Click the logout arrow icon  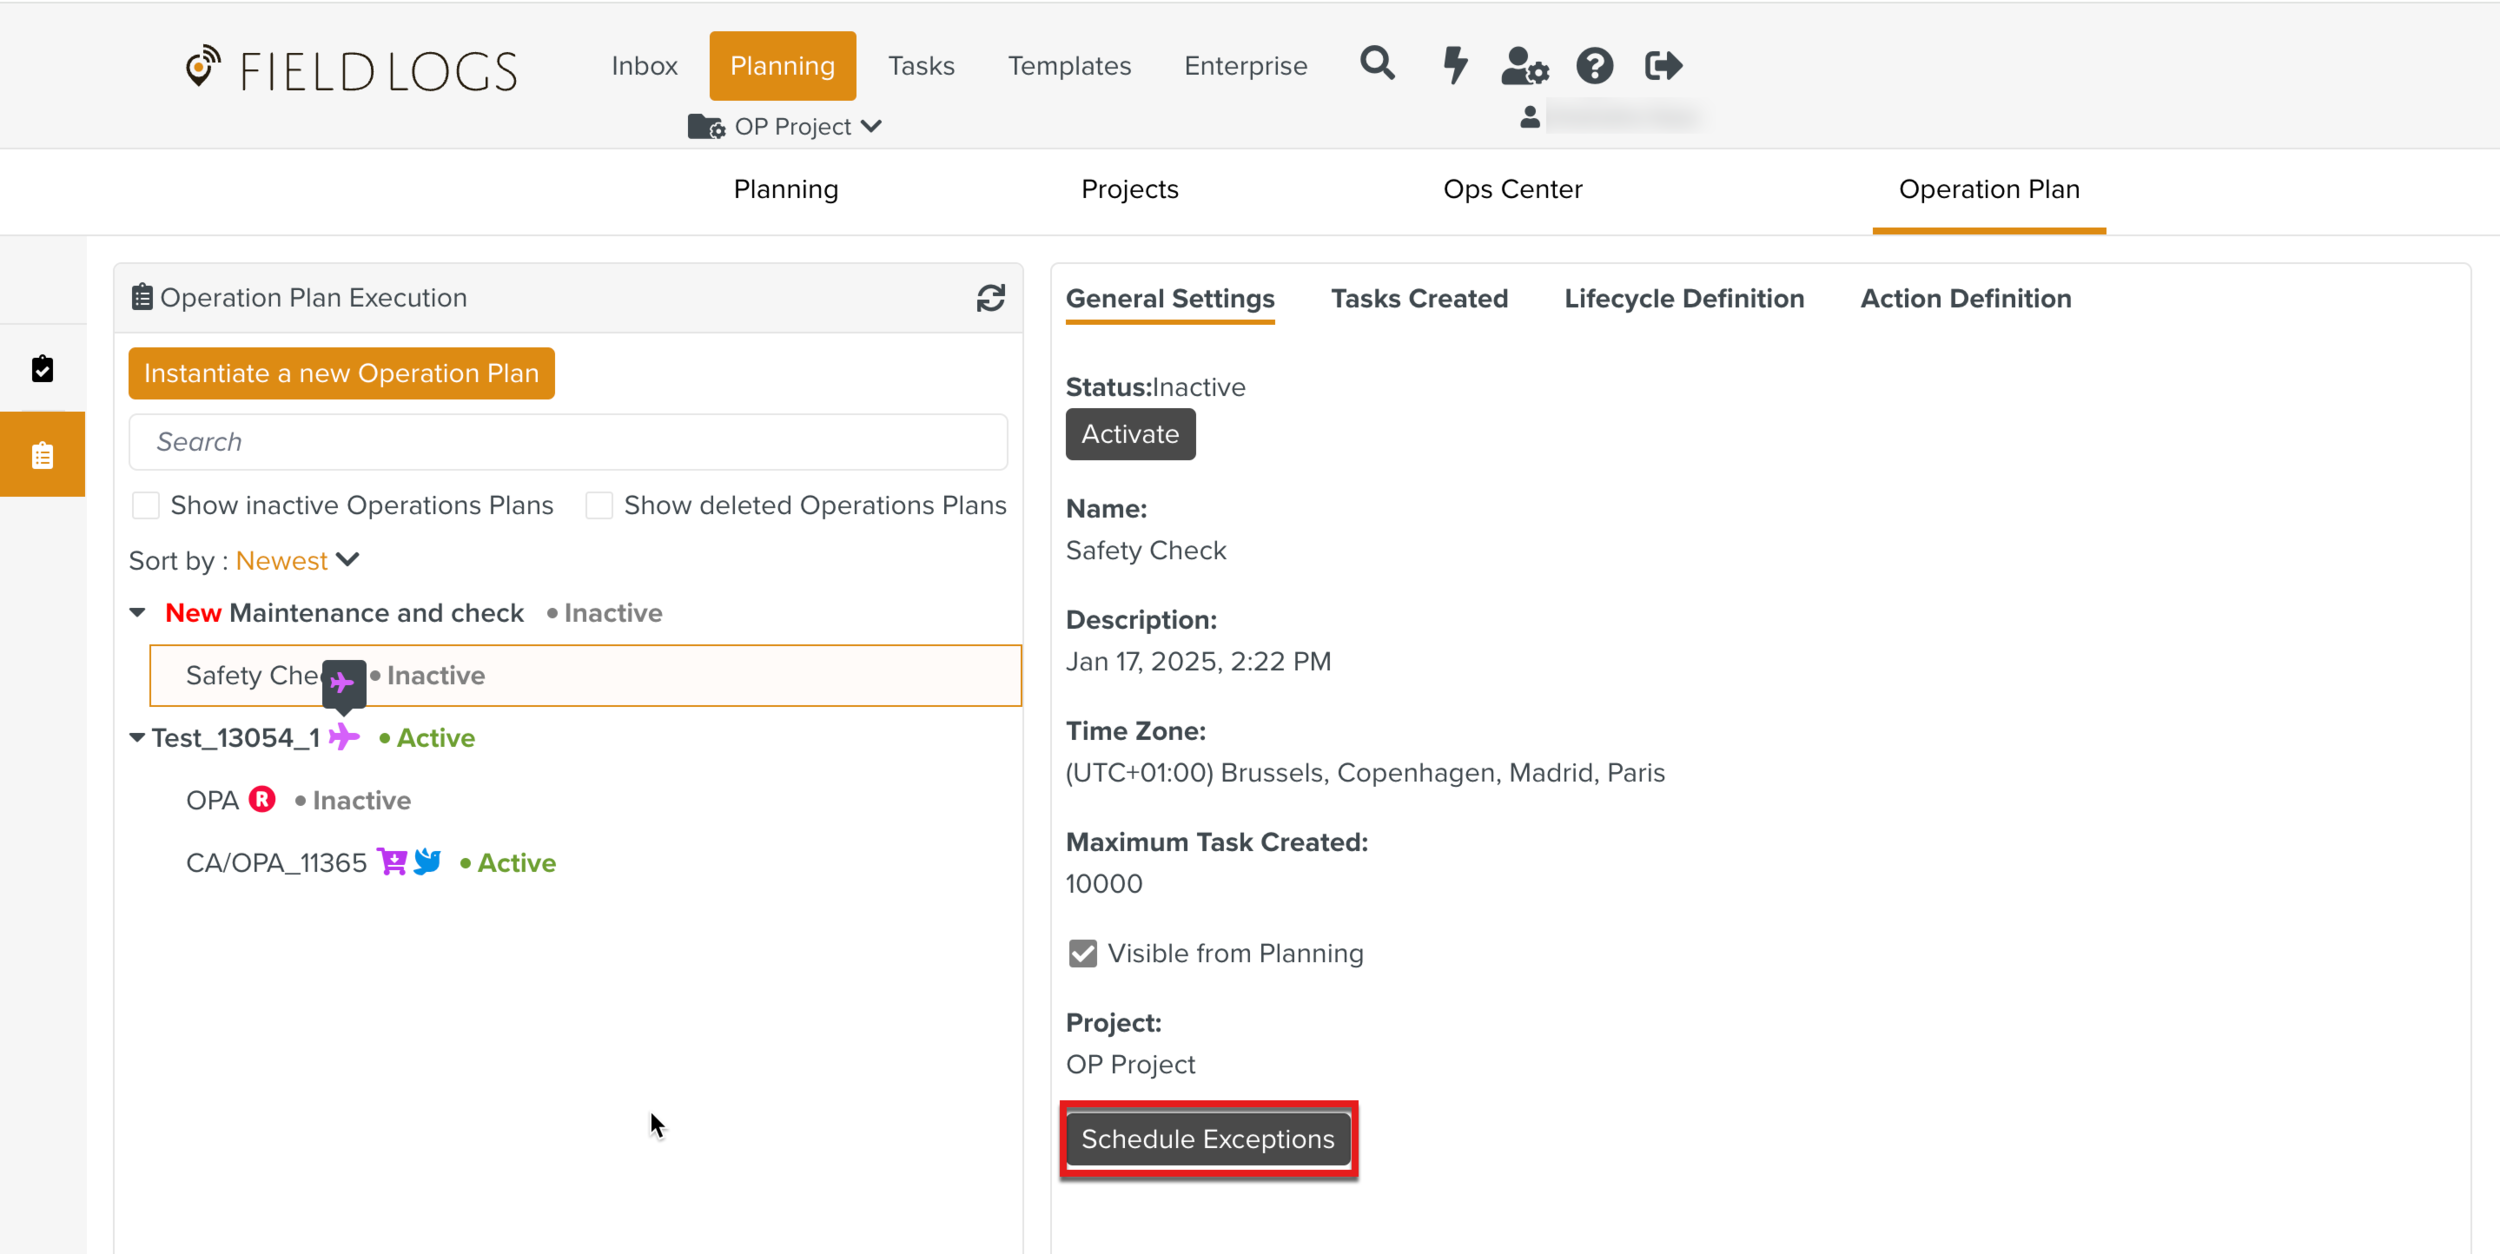click(x=1663, y=66)
